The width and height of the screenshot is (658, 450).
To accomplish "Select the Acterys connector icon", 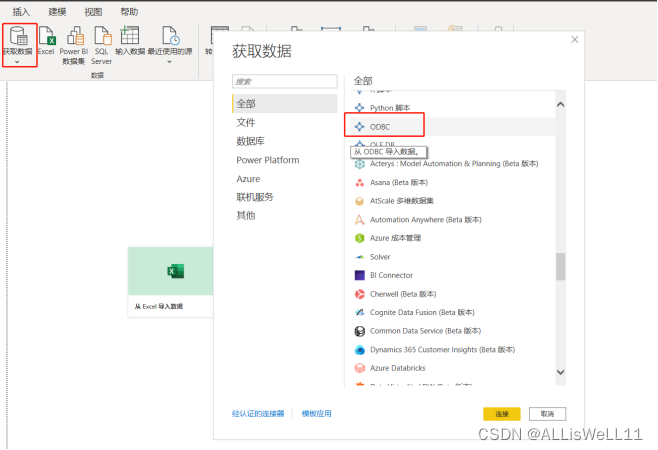I will 360,164.
